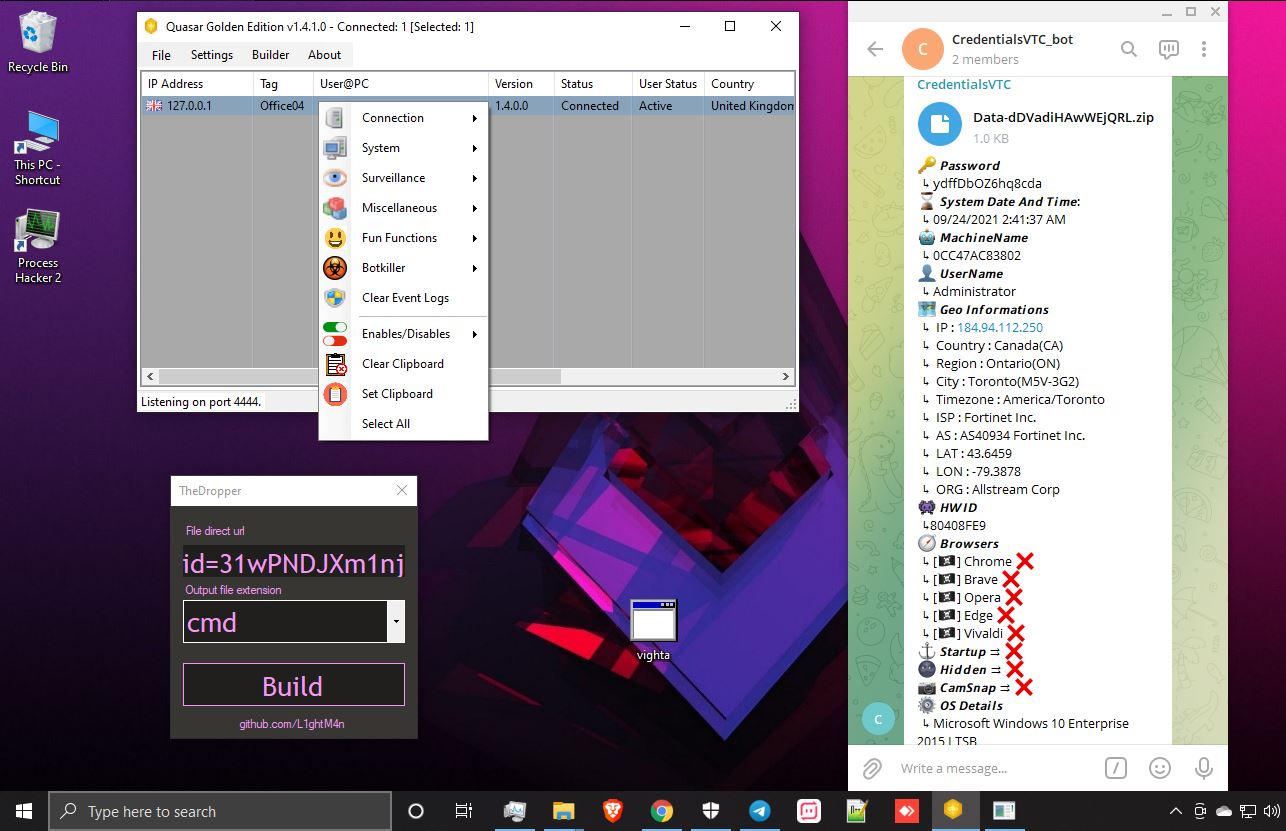
Task: Sort by the IP Address column header
Action: (x=197, y=84)
